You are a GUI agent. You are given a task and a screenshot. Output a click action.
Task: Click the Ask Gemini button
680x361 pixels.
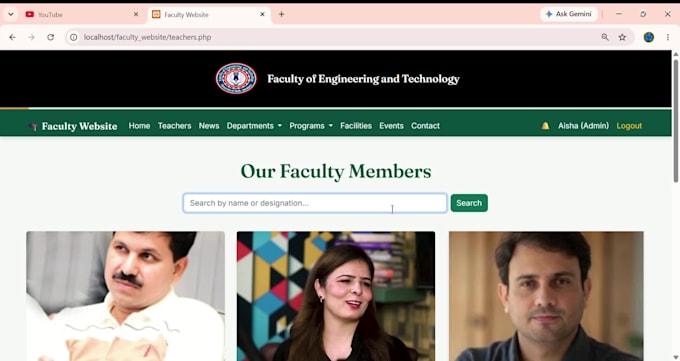tap(569, 14)
